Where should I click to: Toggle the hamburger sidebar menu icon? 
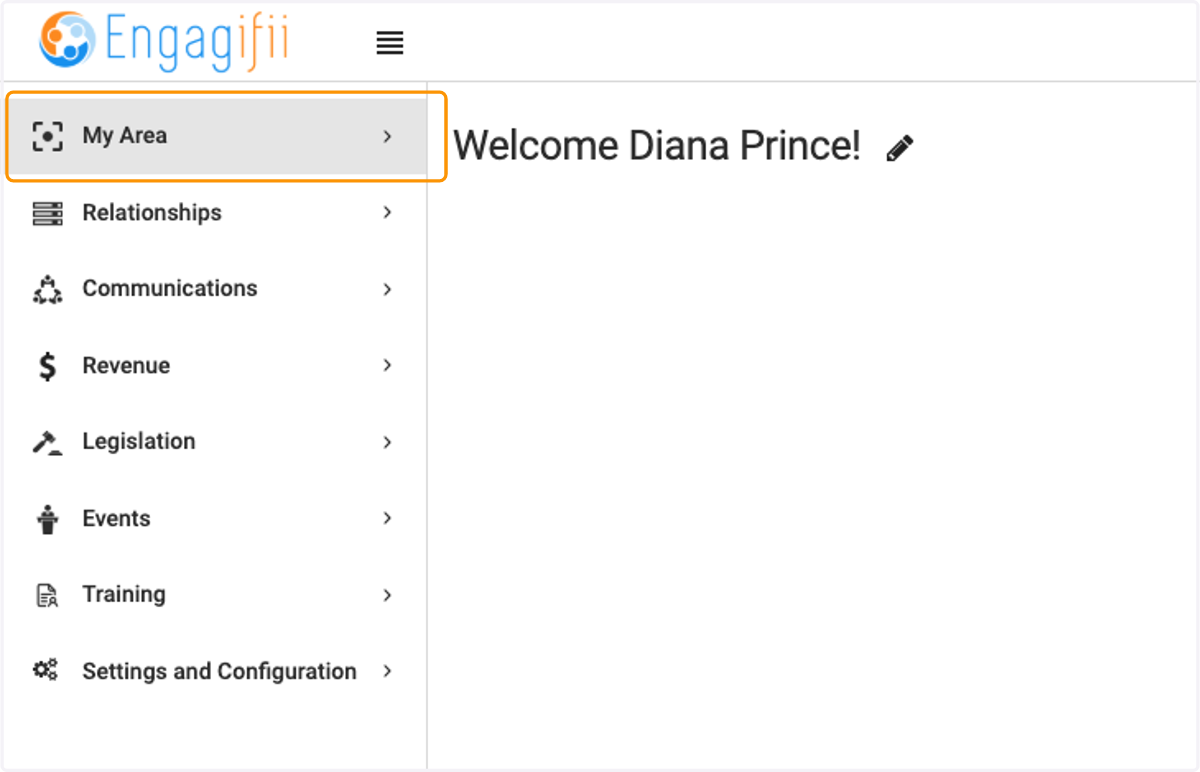coord(390,43)
